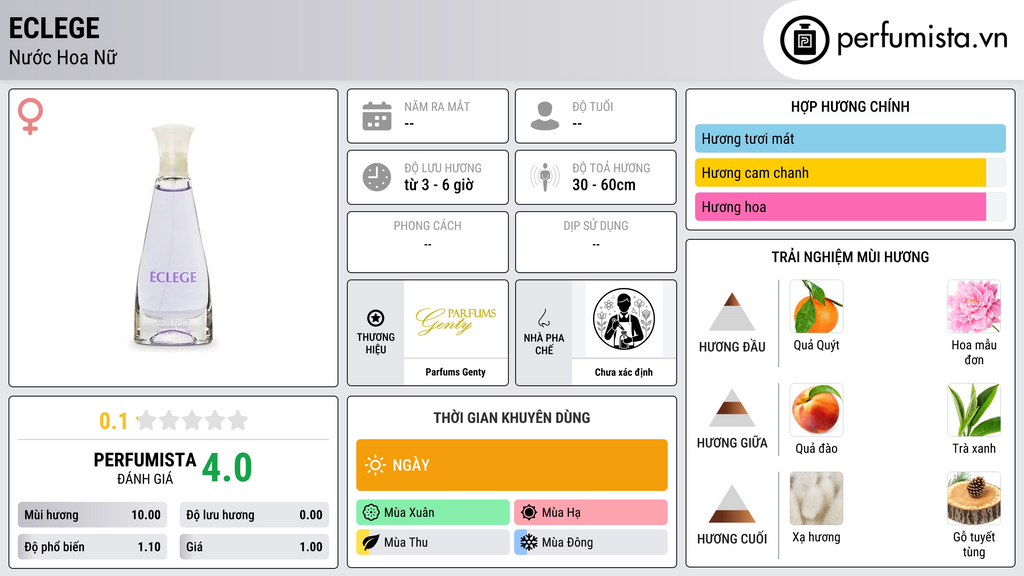The width and height of the screenshot is (1024, 576).
Task: Click the Eclege perfume bottle photo
Action: (173, 235)
